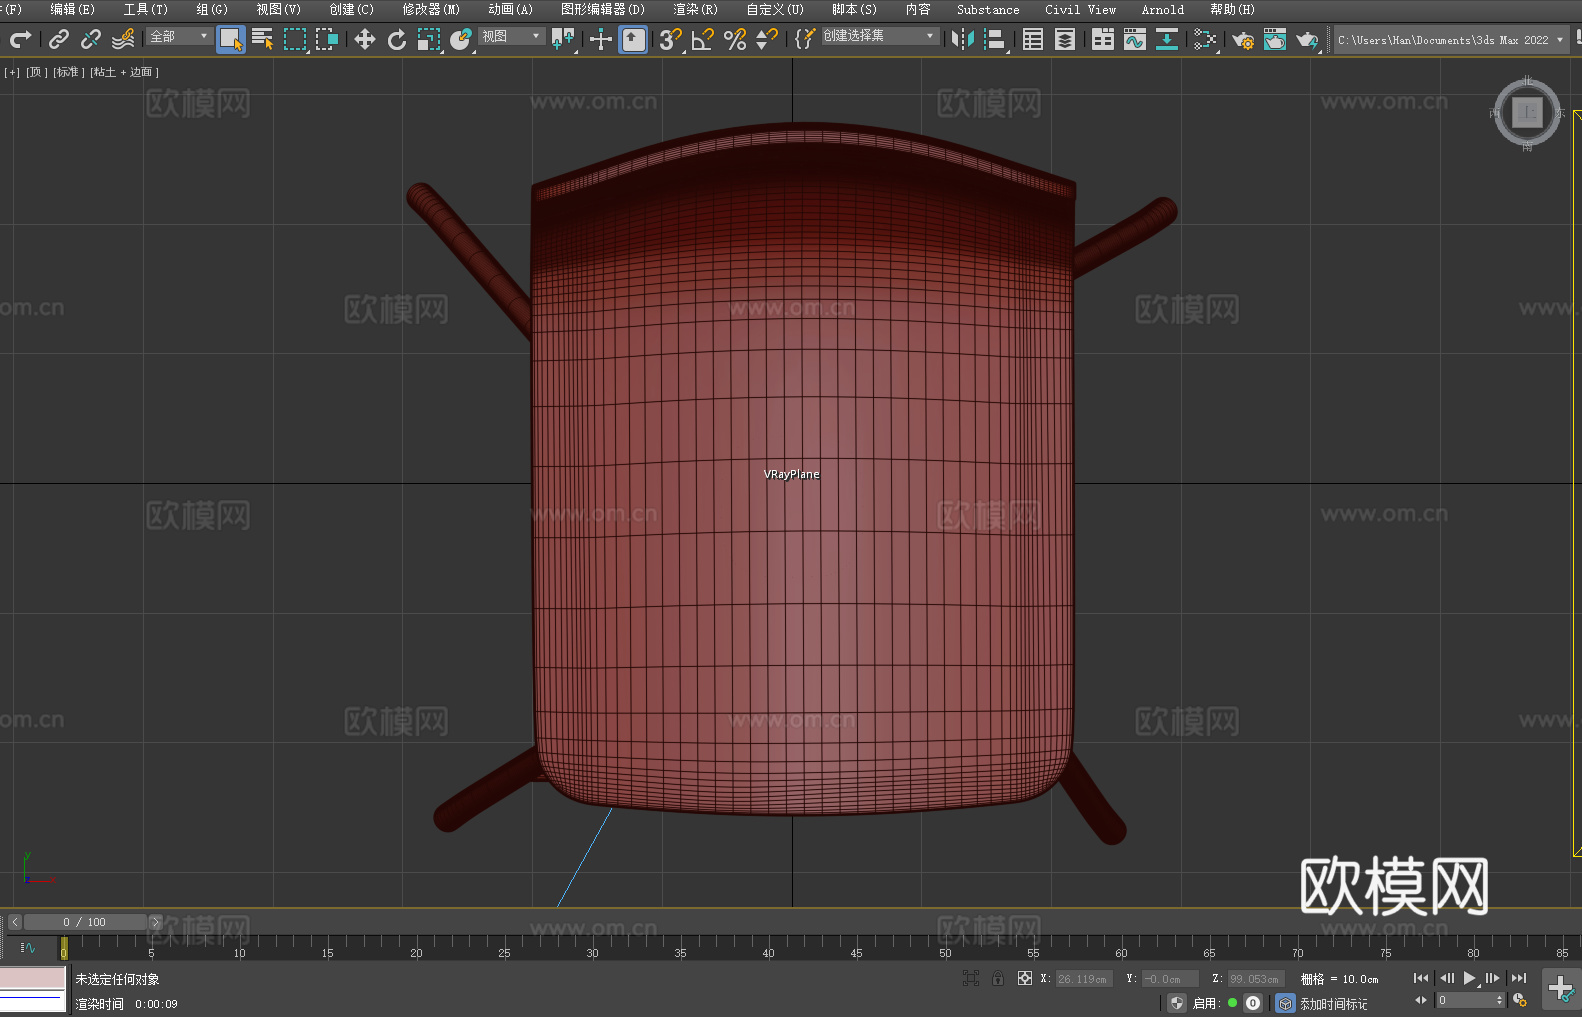Image resolution: width=1582 pixels, height=1017 pixels.
Task: Click time slider at 0 / 100
Action: [x=85, y=922]
